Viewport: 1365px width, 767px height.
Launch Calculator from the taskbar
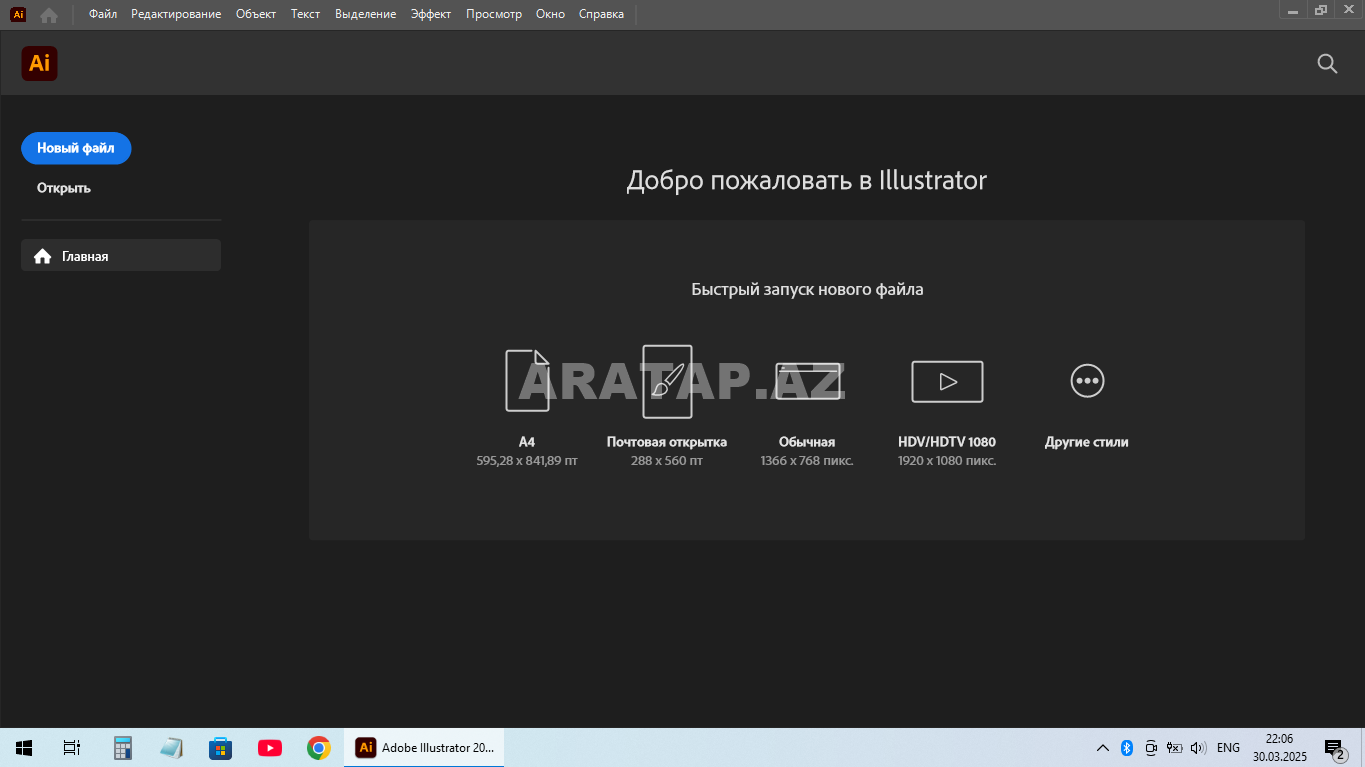[x=123, y=748]
